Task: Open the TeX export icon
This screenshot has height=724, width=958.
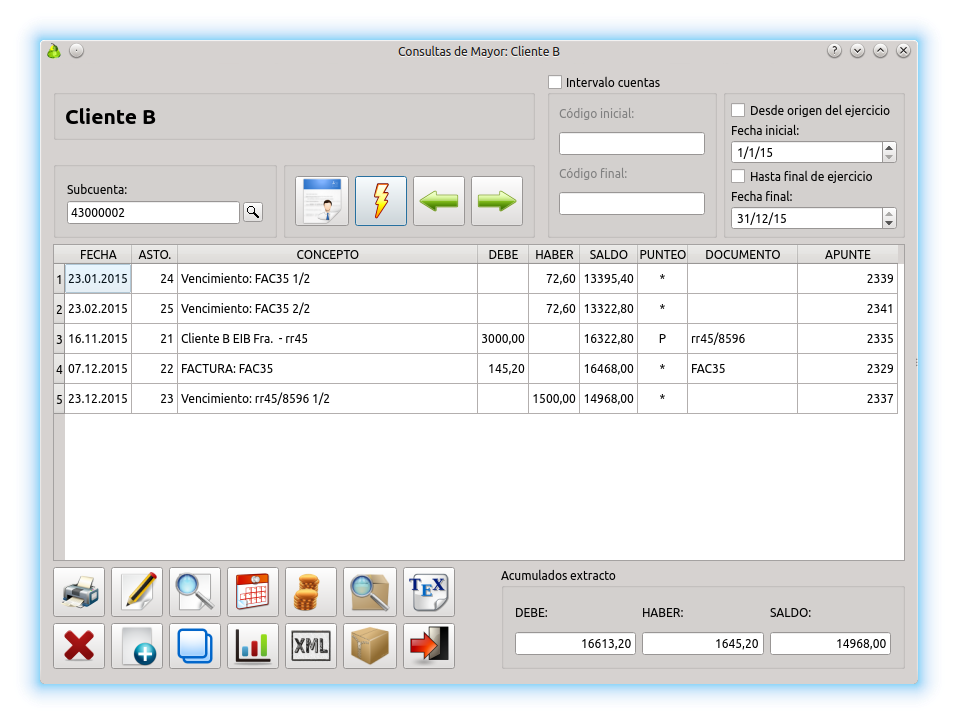Action: point(429,592)
